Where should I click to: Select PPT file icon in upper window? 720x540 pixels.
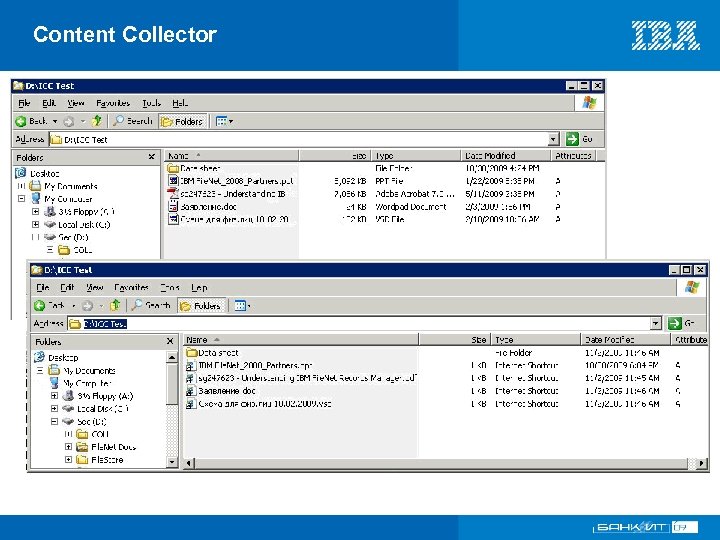pyautogui.click(x=173, y=180)
